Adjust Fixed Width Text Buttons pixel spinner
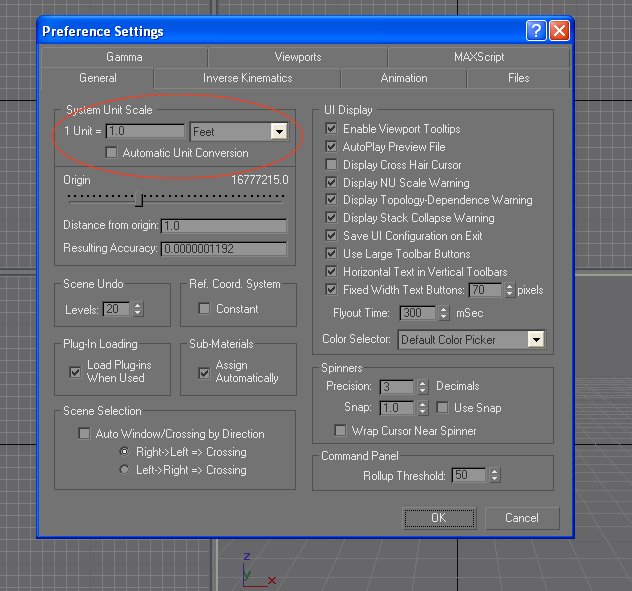 coord(509,290)
